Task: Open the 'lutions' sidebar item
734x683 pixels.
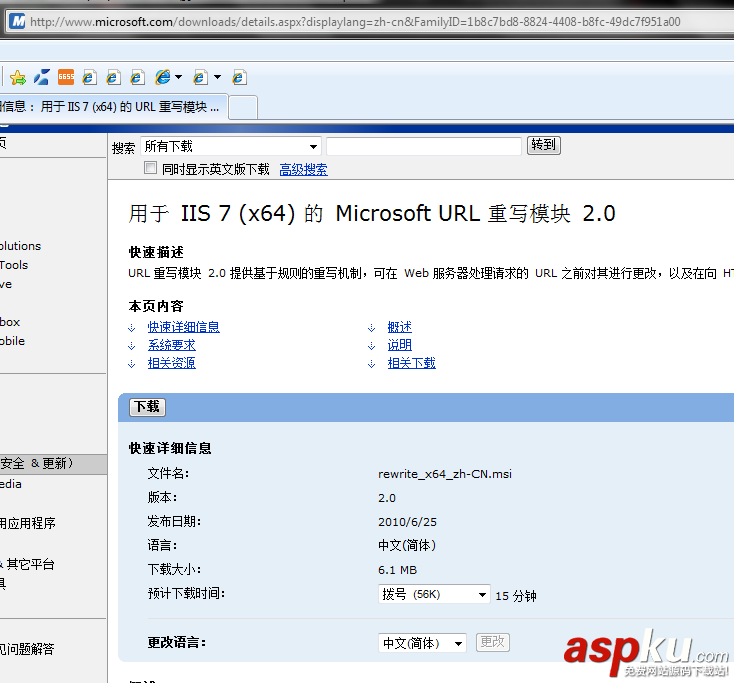Action: pos(21,246)
